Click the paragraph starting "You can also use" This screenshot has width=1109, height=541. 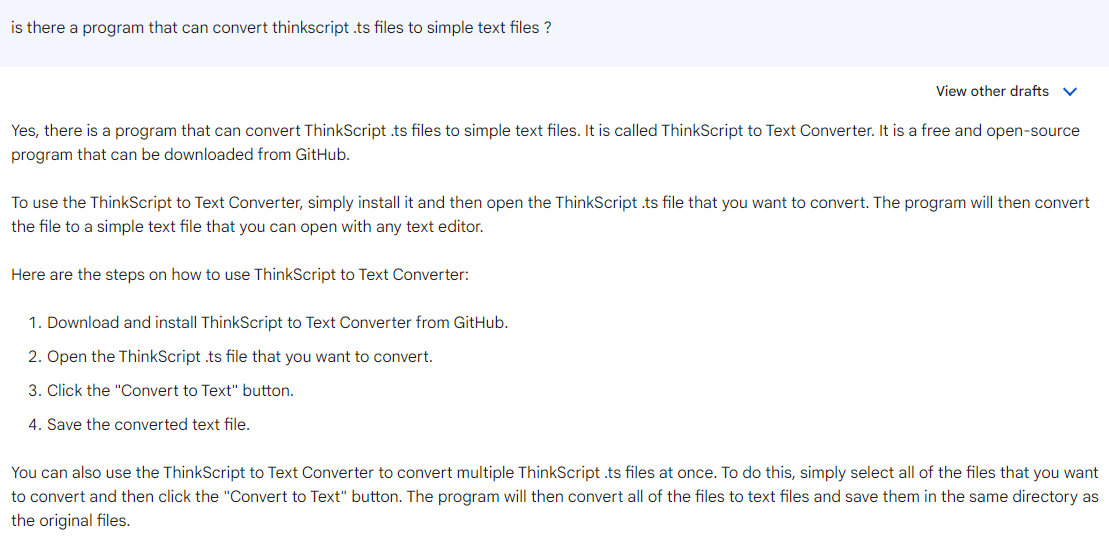coord(554,496)
